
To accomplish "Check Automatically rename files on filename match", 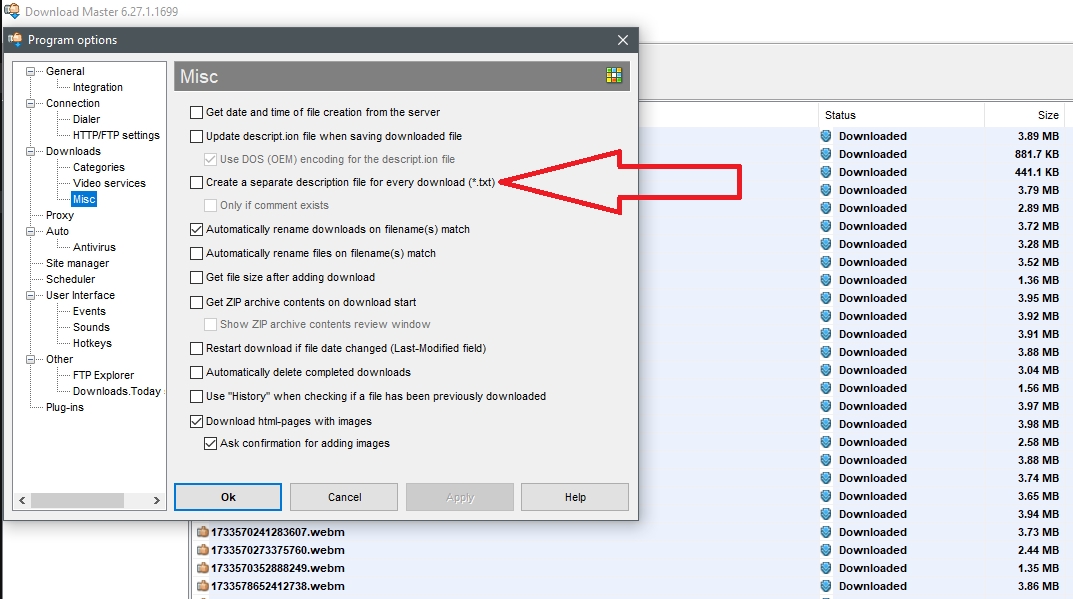I will tap(196, 253).
